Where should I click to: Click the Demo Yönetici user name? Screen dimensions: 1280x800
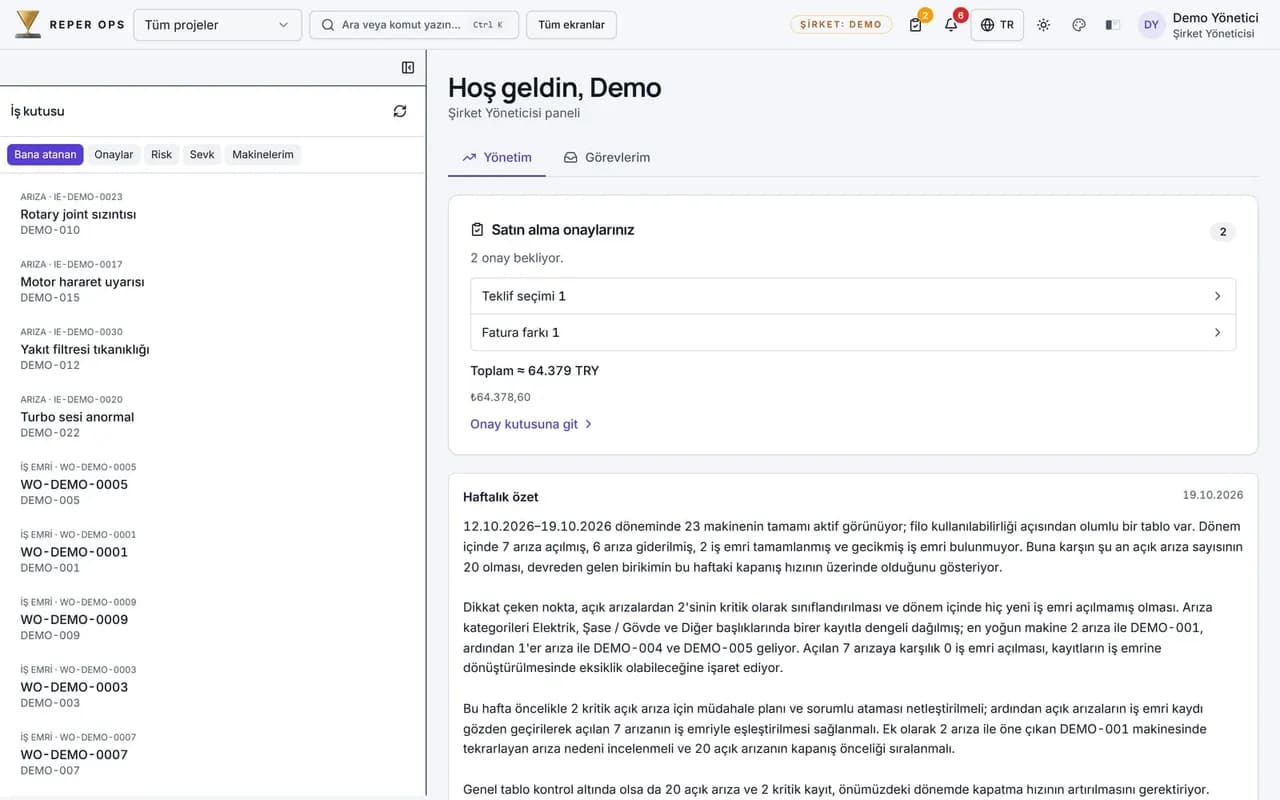1215,18
